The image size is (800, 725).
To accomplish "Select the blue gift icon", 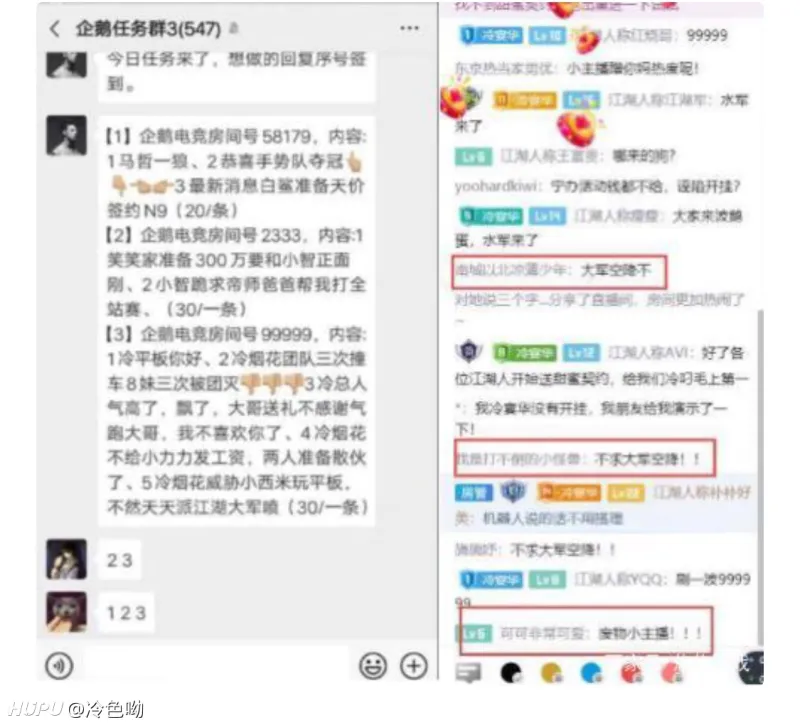I will click(592, 673).
